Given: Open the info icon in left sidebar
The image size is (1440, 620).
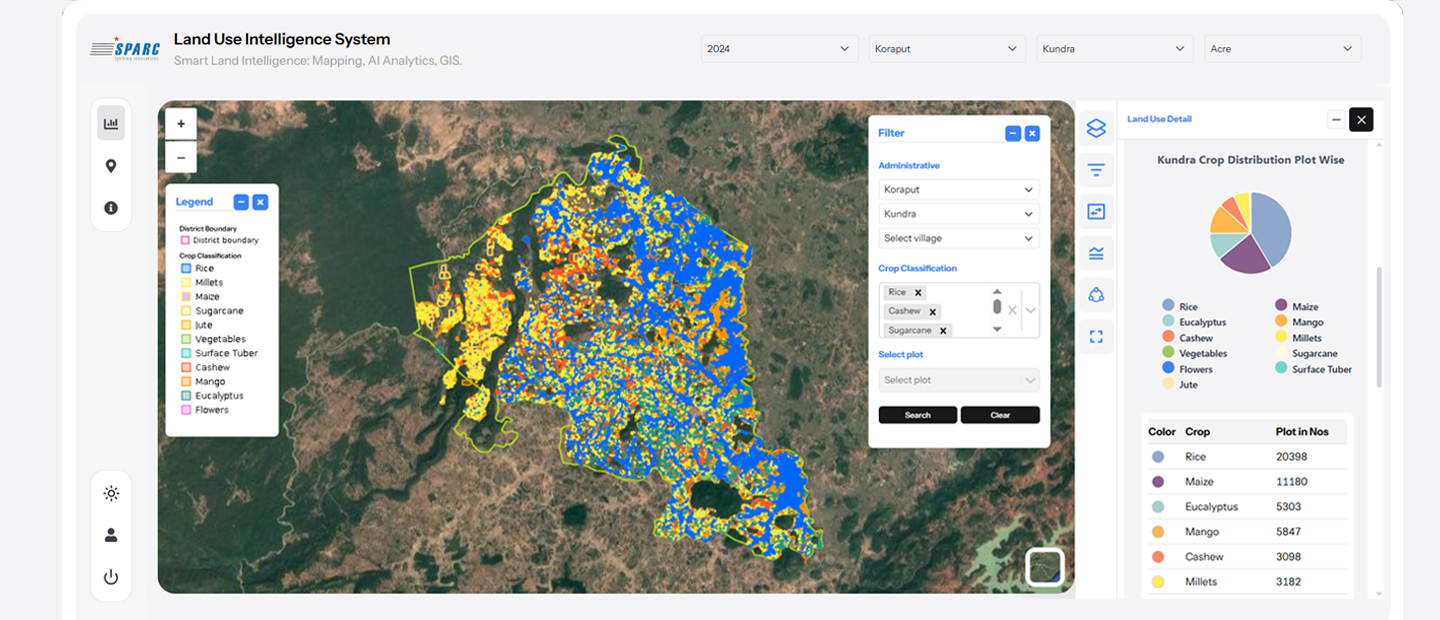Looking at the screenshot, I should coord(111,208).
